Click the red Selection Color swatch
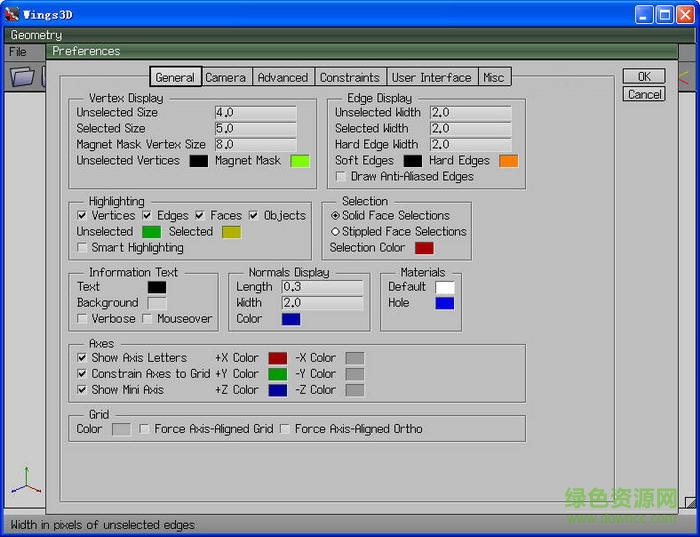Screen dimensions: 700x537 point(424,248)
